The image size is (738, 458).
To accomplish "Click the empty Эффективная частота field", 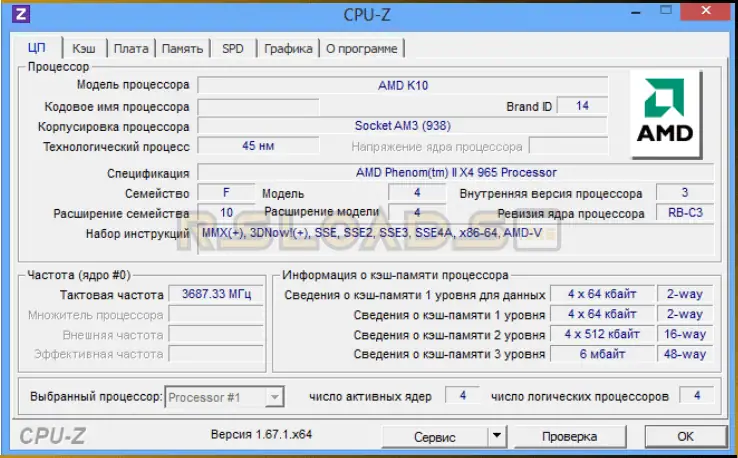I will pyautogui.click(x=216, y=354).
